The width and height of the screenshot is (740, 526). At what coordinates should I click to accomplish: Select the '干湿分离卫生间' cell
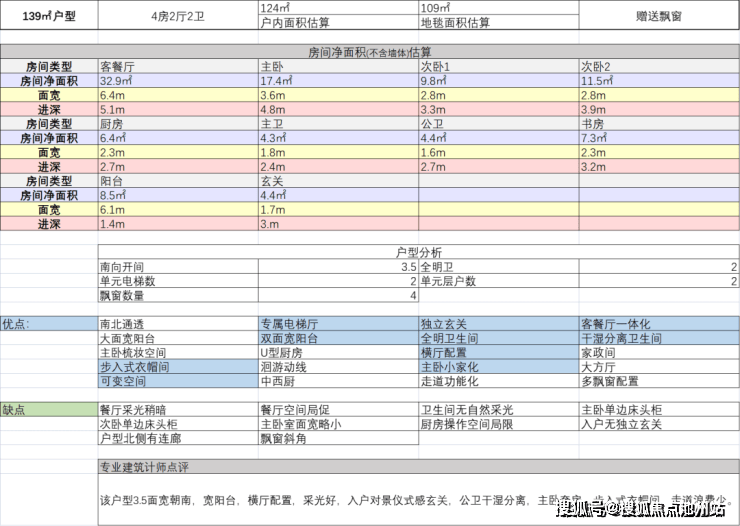click(x=659, y=338)
